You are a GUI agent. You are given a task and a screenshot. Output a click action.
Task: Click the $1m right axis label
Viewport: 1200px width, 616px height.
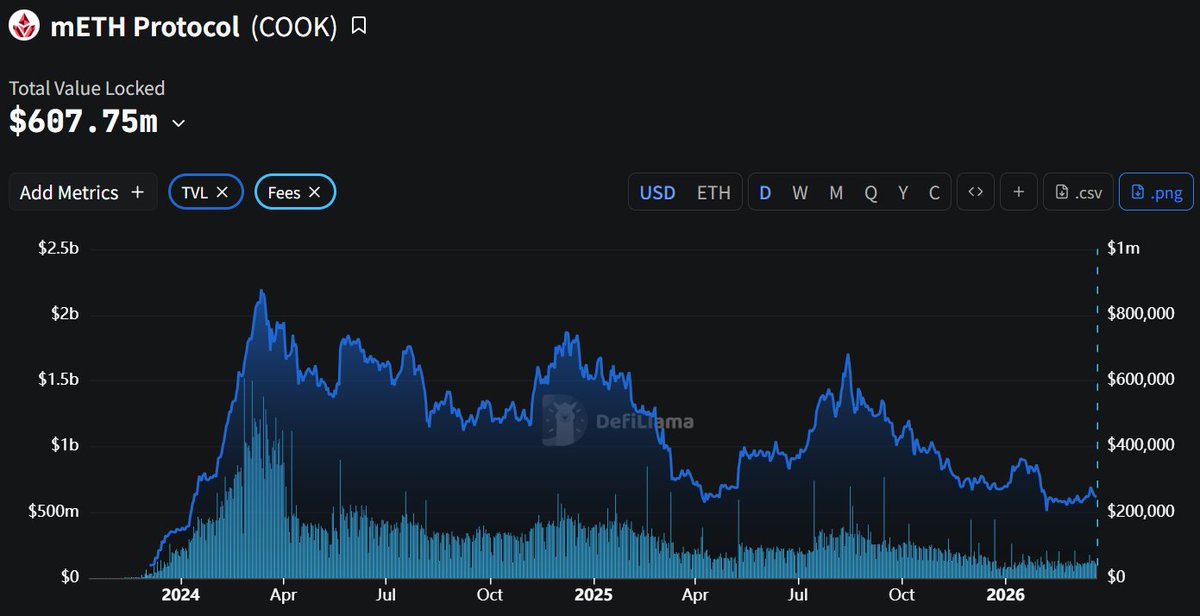[x=1123, y=248]
